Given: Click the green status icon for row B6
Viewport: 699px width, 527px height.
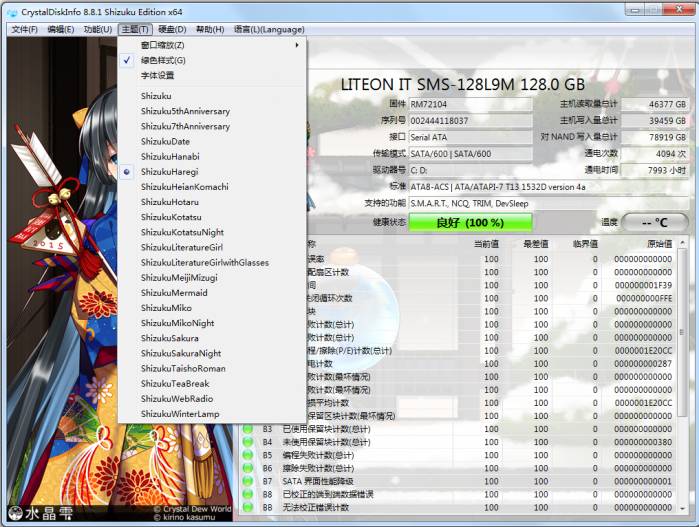Looking at the screenshot, I should pos(248,469).
